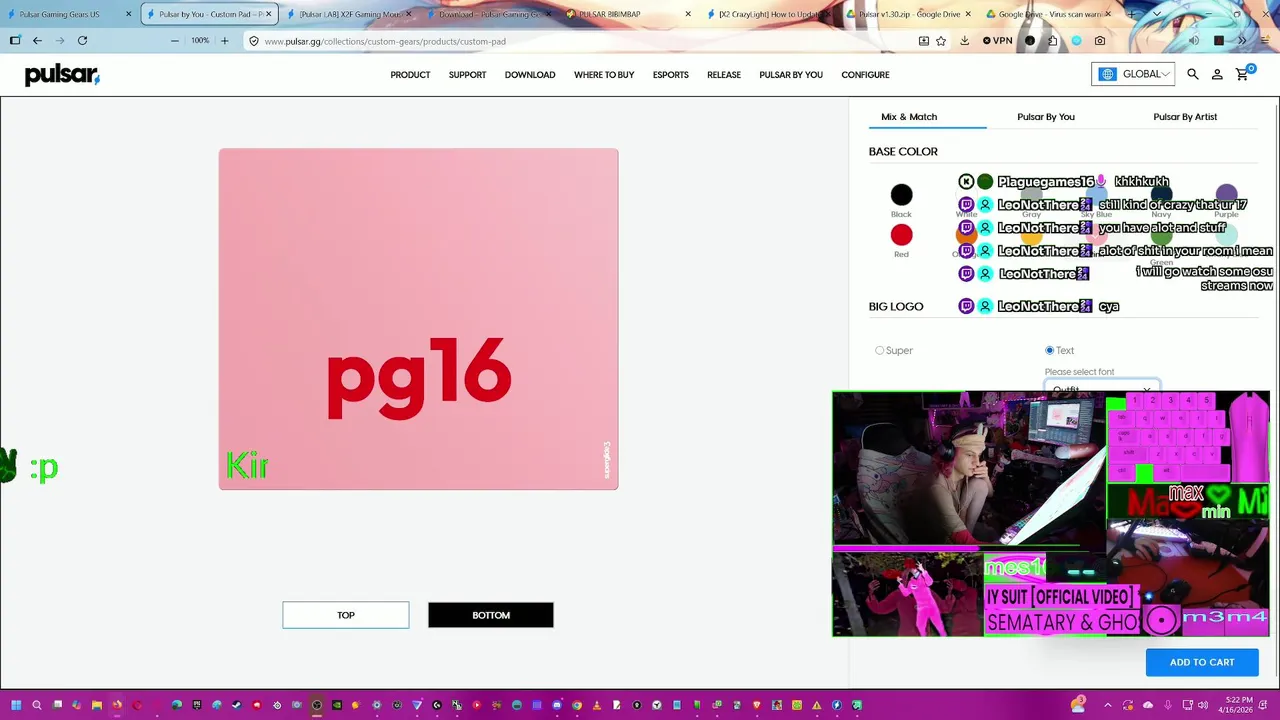Screen dimensions: 1280x720
Task: Choose the Black base color swatch
Action: (901, 195)
